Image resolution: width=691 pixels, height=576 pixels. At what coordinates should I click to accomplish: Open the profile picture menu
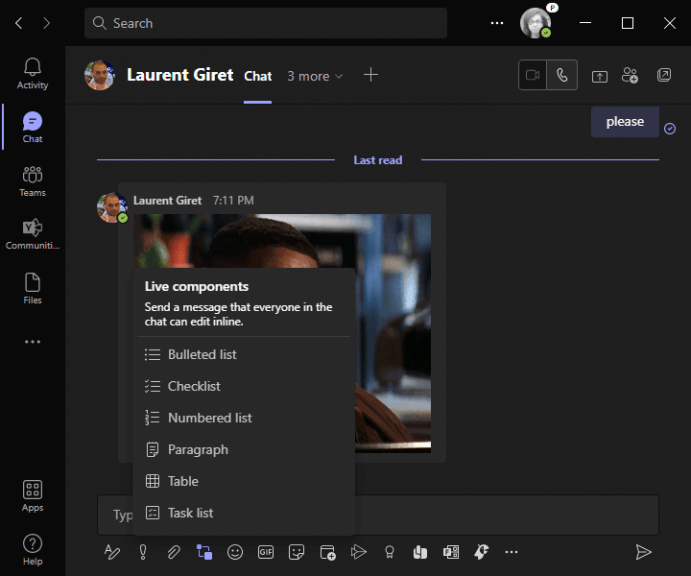[x=535, y=23]
